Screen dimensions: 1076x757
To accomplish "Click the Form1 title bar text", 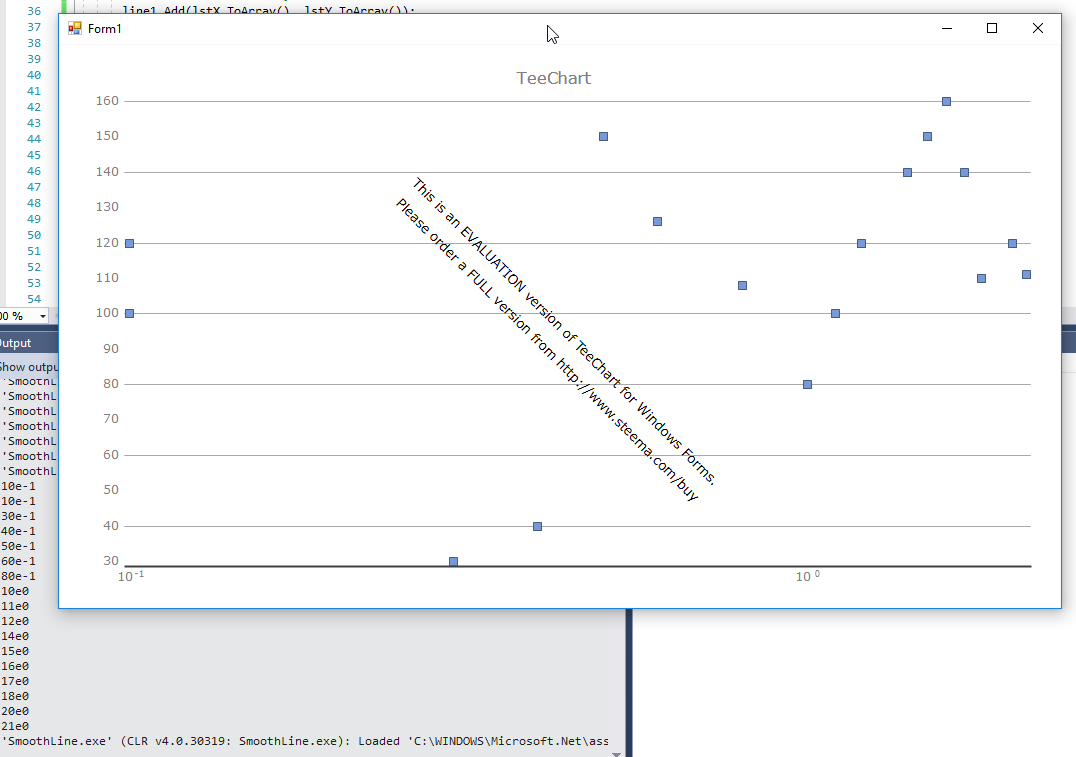I will pyautogui.click(x=104, y=29).
